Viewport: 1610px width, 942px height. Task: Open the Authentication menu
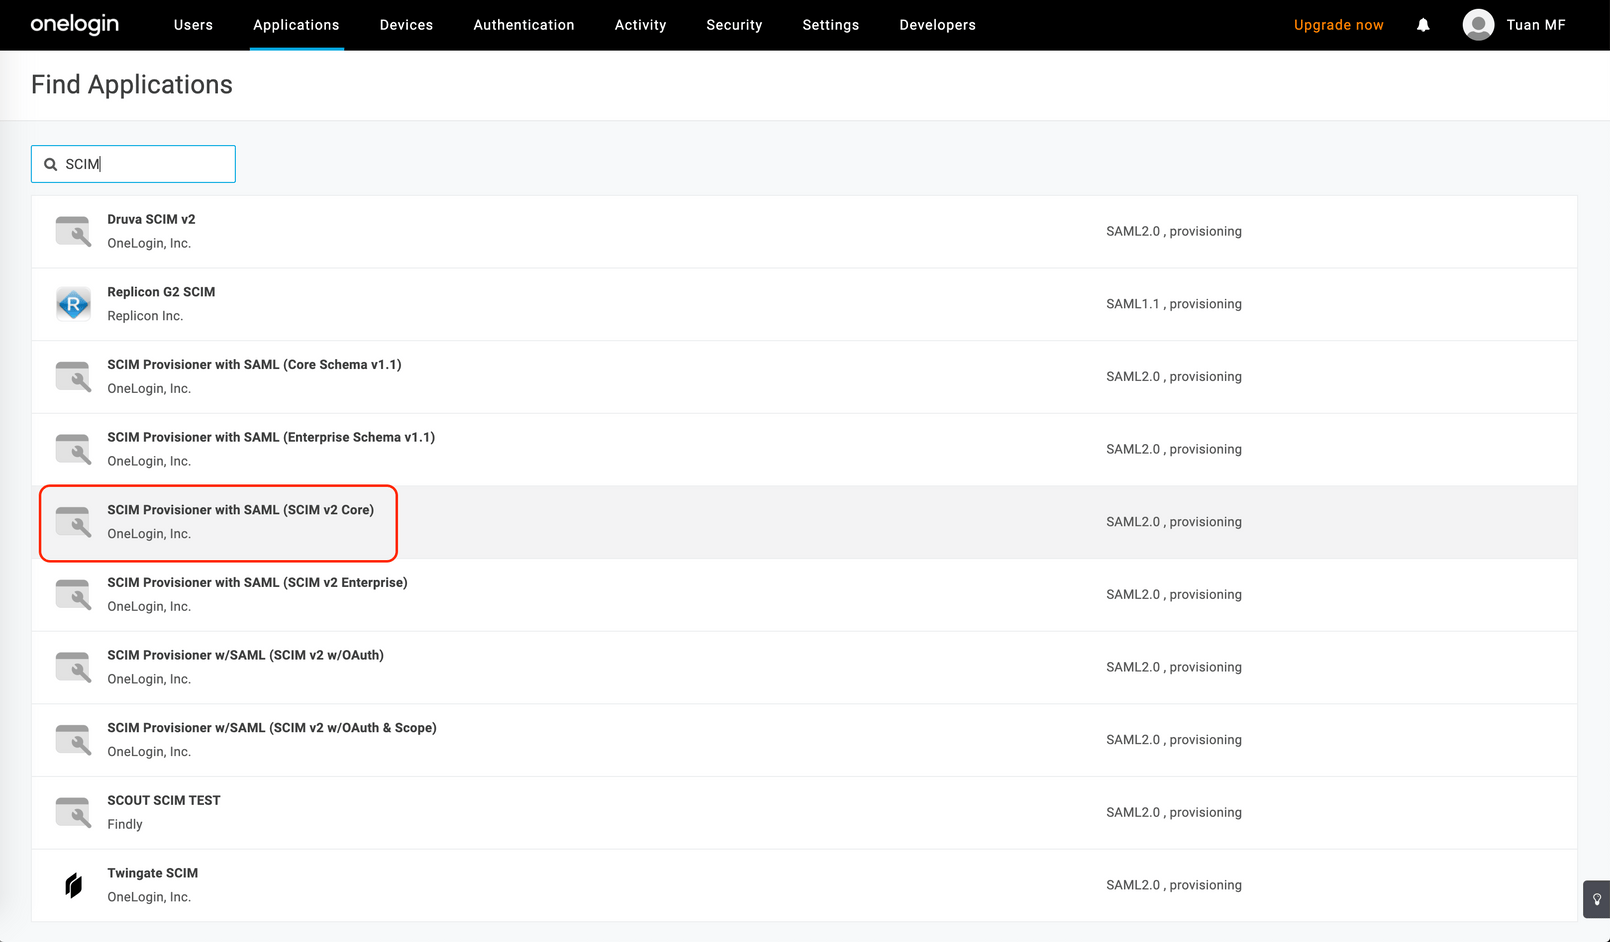(x=524, y=25)
